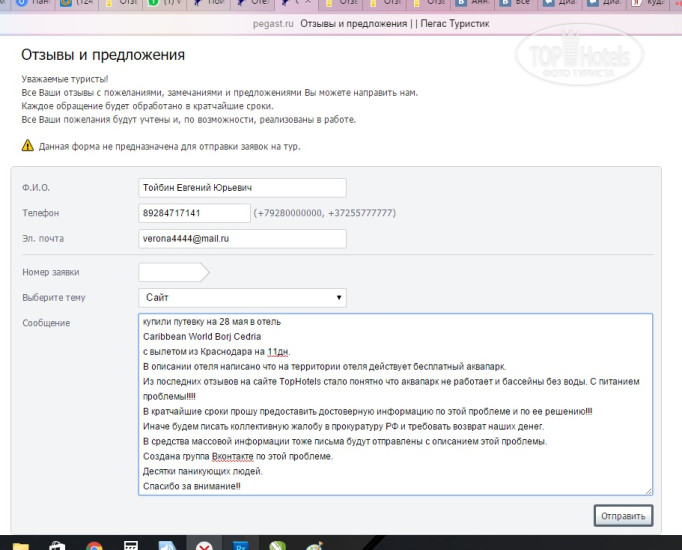The image size is (682, 550).
Task: Focus the Телефон number field
Action: tap(194, 213)
